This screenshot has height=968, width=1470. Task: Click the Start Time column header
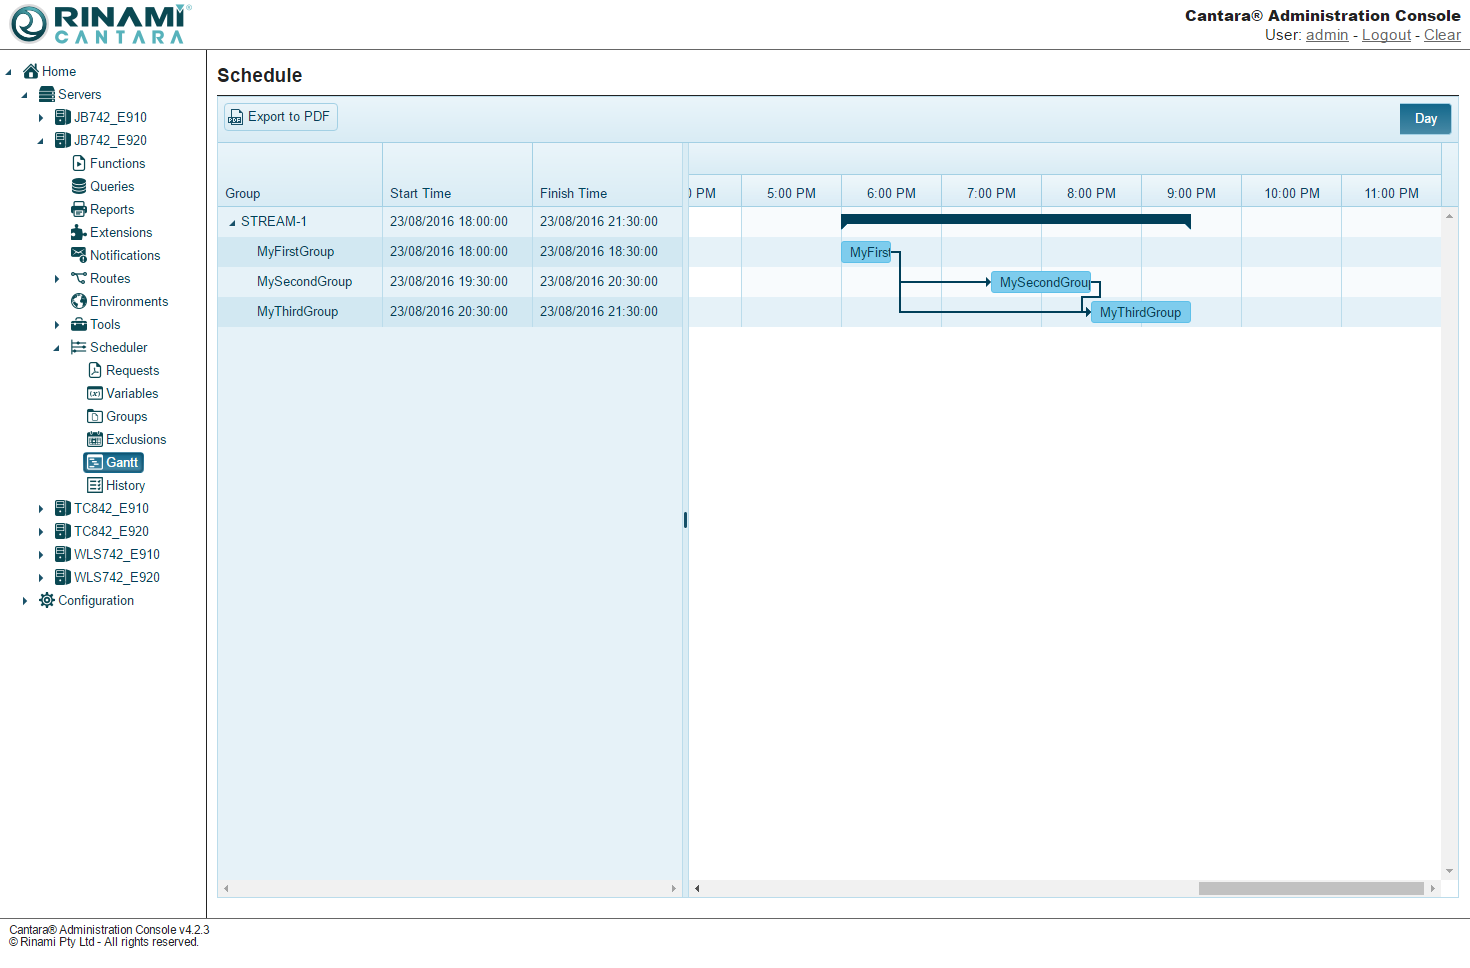point(420,193)
